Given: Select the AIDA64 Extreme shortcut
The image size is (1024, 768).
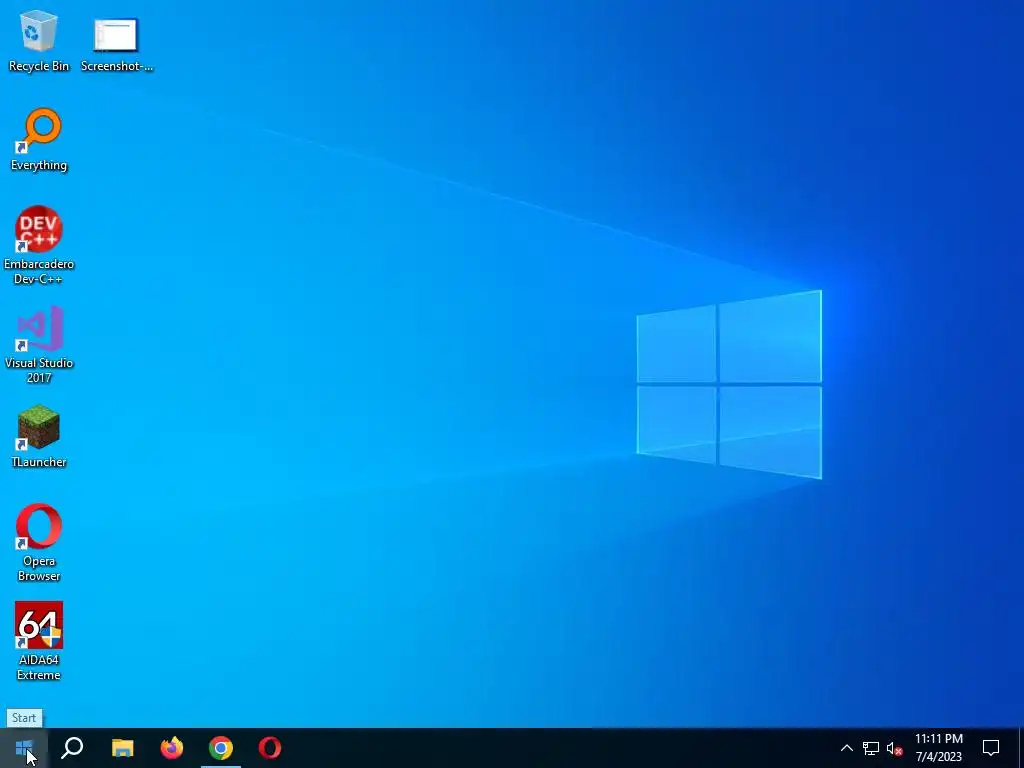Looking at the screenshot, I should tap(39, 641).
